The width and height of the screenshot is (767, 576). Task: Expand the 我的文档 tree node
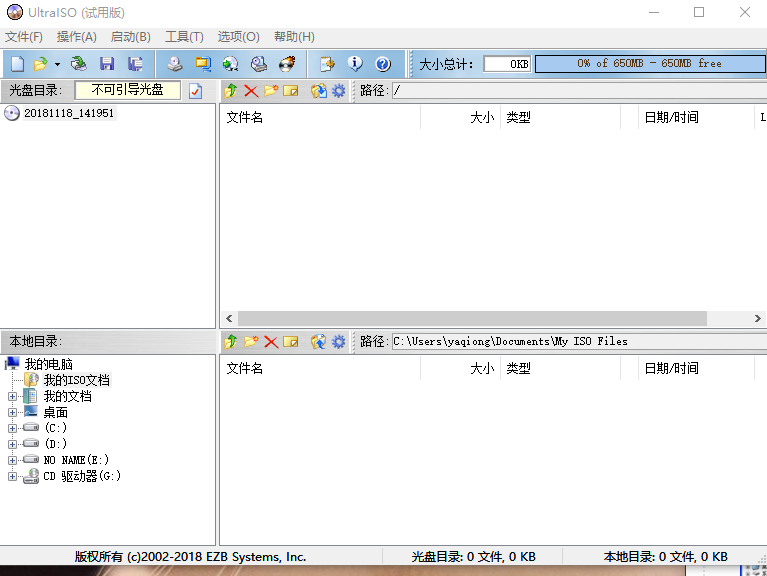coord(13,397)
